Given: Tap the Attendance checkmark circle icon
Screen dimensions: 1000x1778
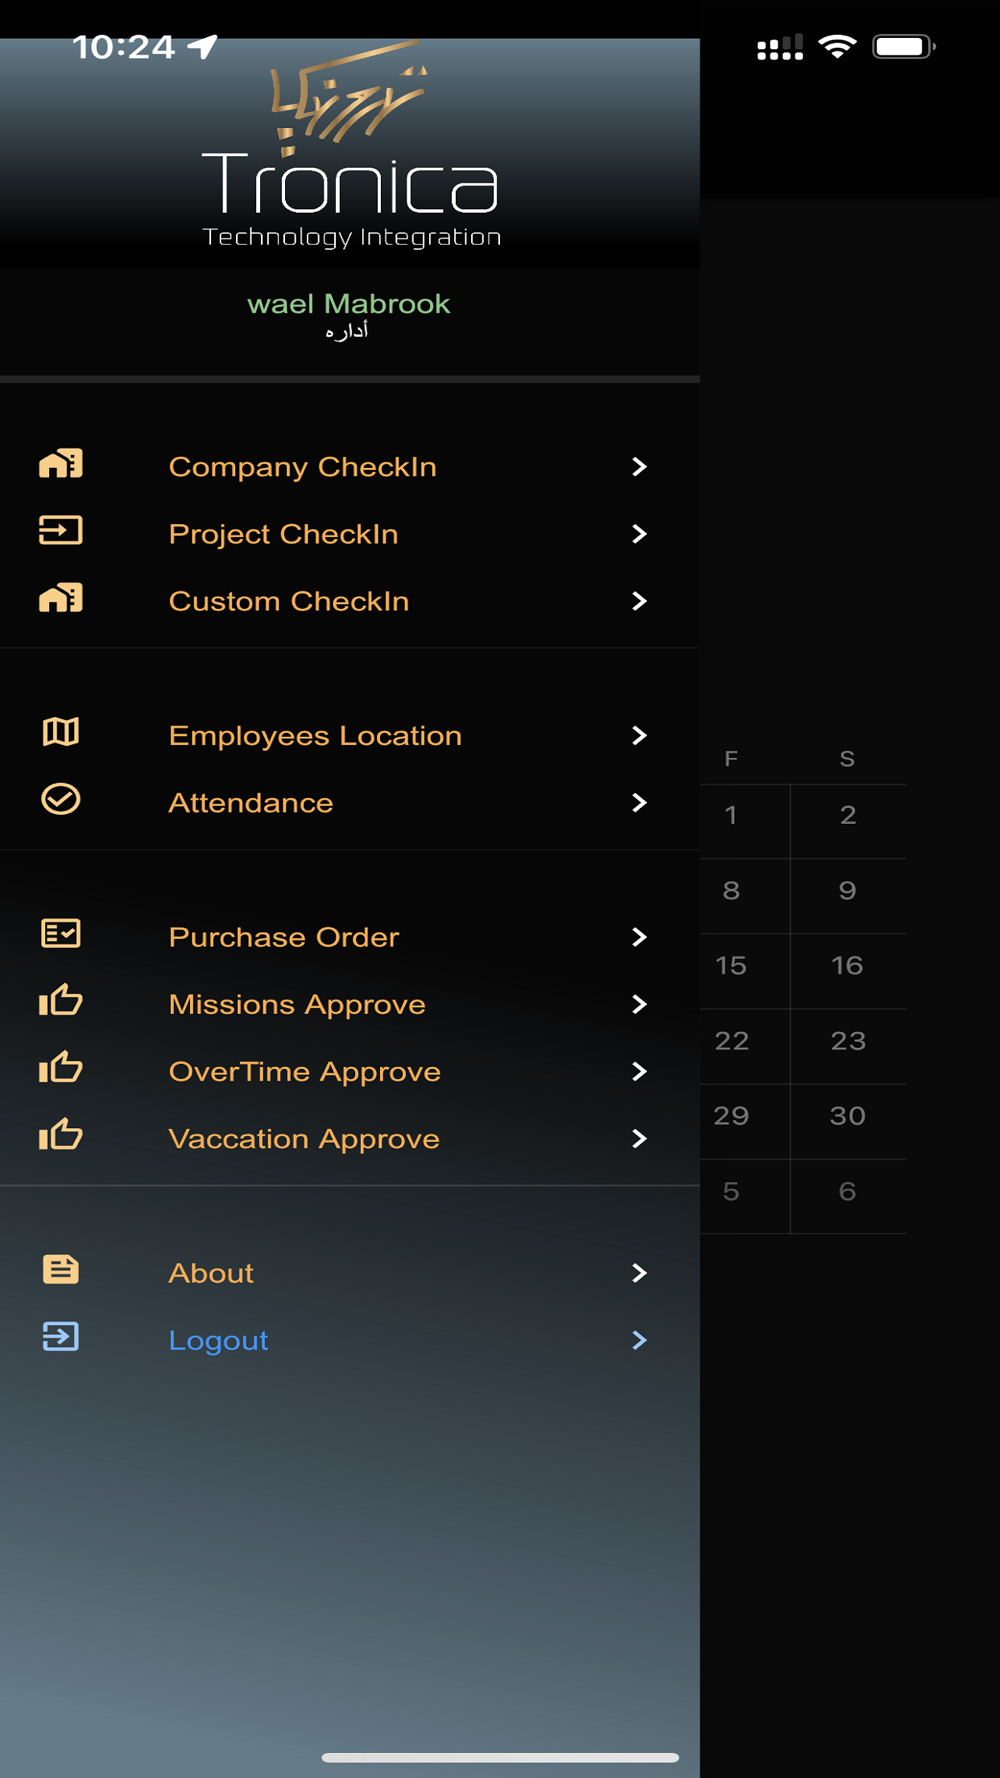Looking at the screenshot, I should pyautogui.click(x=61, y=800).
